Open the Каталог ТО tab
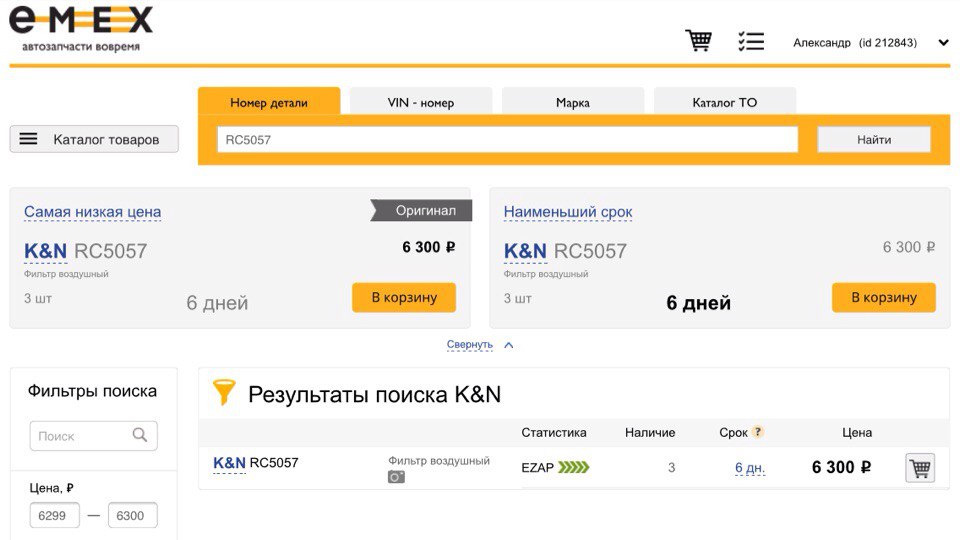 724,102
